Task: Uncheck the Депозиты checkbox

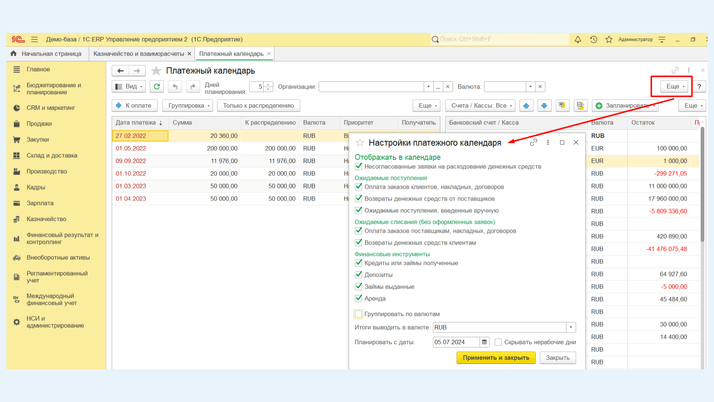Action: 359,275
